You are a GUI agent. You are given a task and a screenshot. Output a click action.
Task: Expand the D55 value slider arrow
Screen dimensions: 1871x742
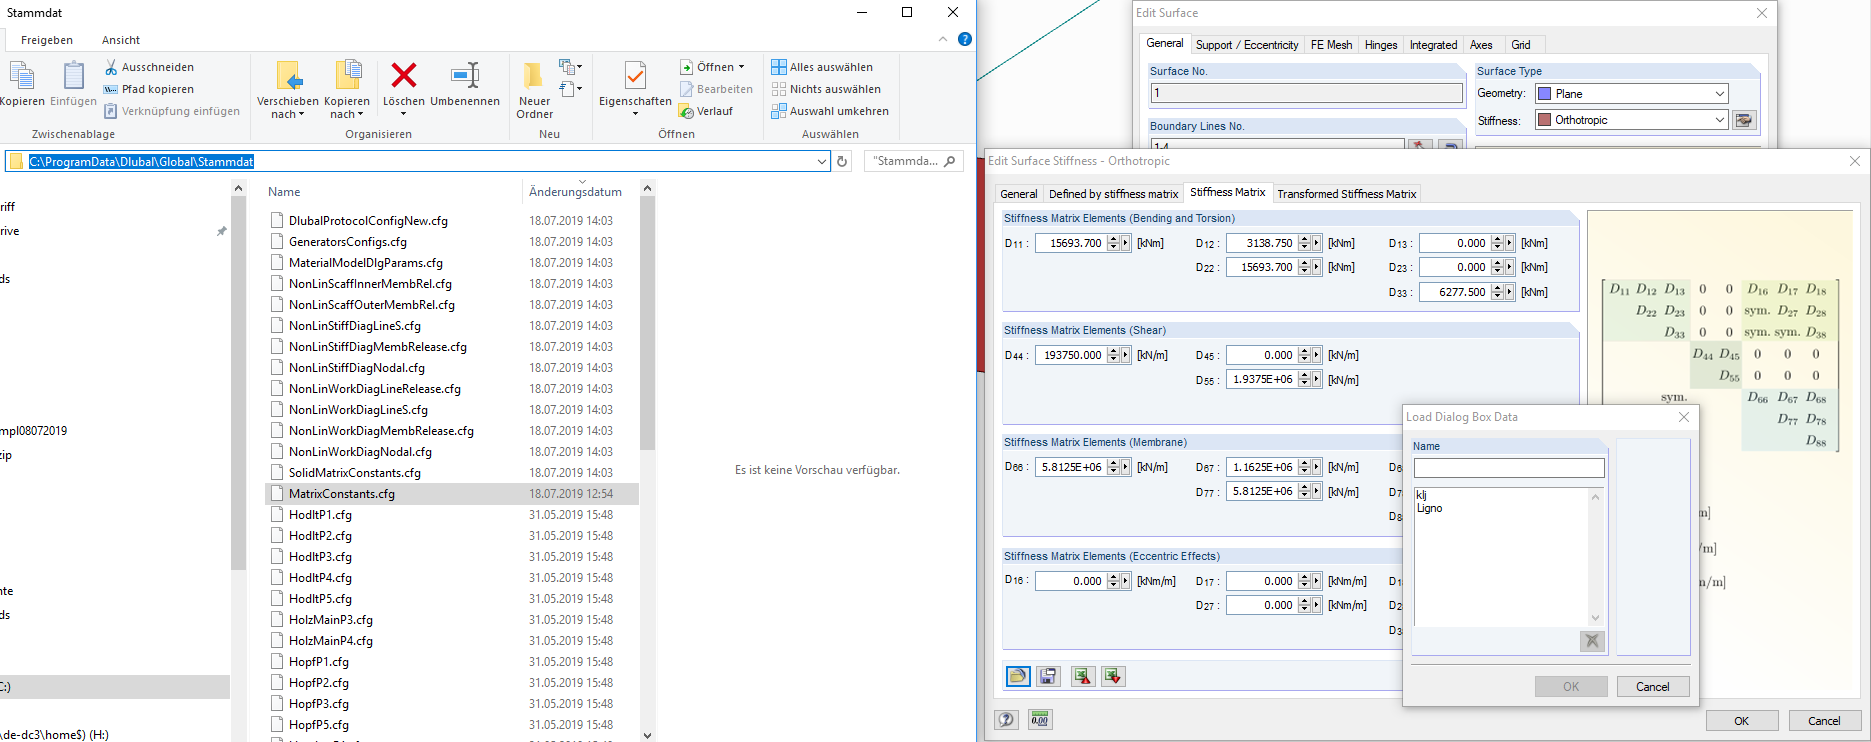[x=1316, y=380]
